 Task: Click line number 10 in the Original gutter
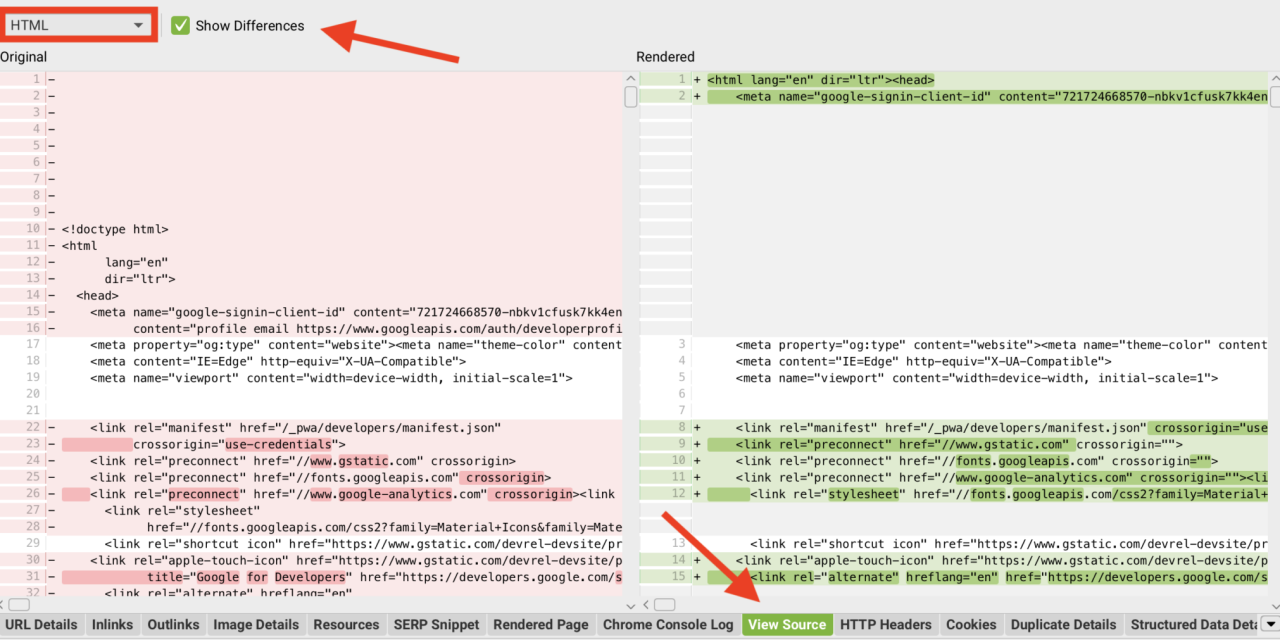pyautogui.click(x=35, y=229)
